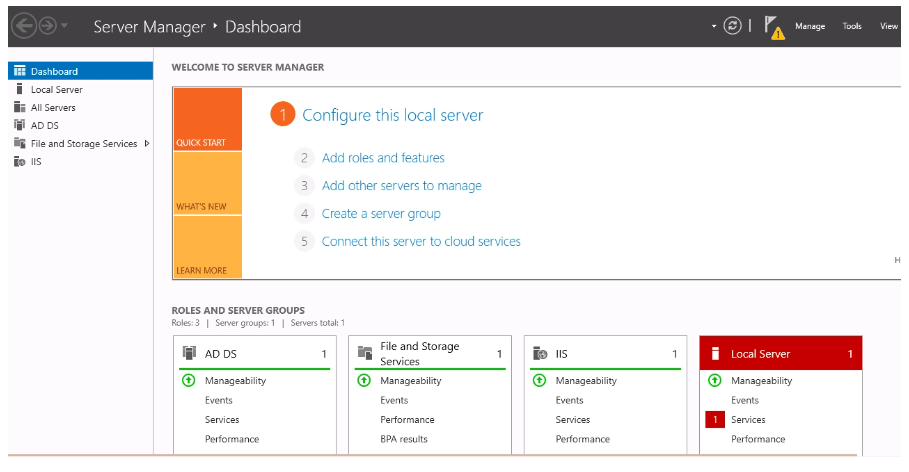Image resolution: width=909 pixels, height=472 pixels.
Task: Click the IIS tile header icon
Action: tap(540, 353)
